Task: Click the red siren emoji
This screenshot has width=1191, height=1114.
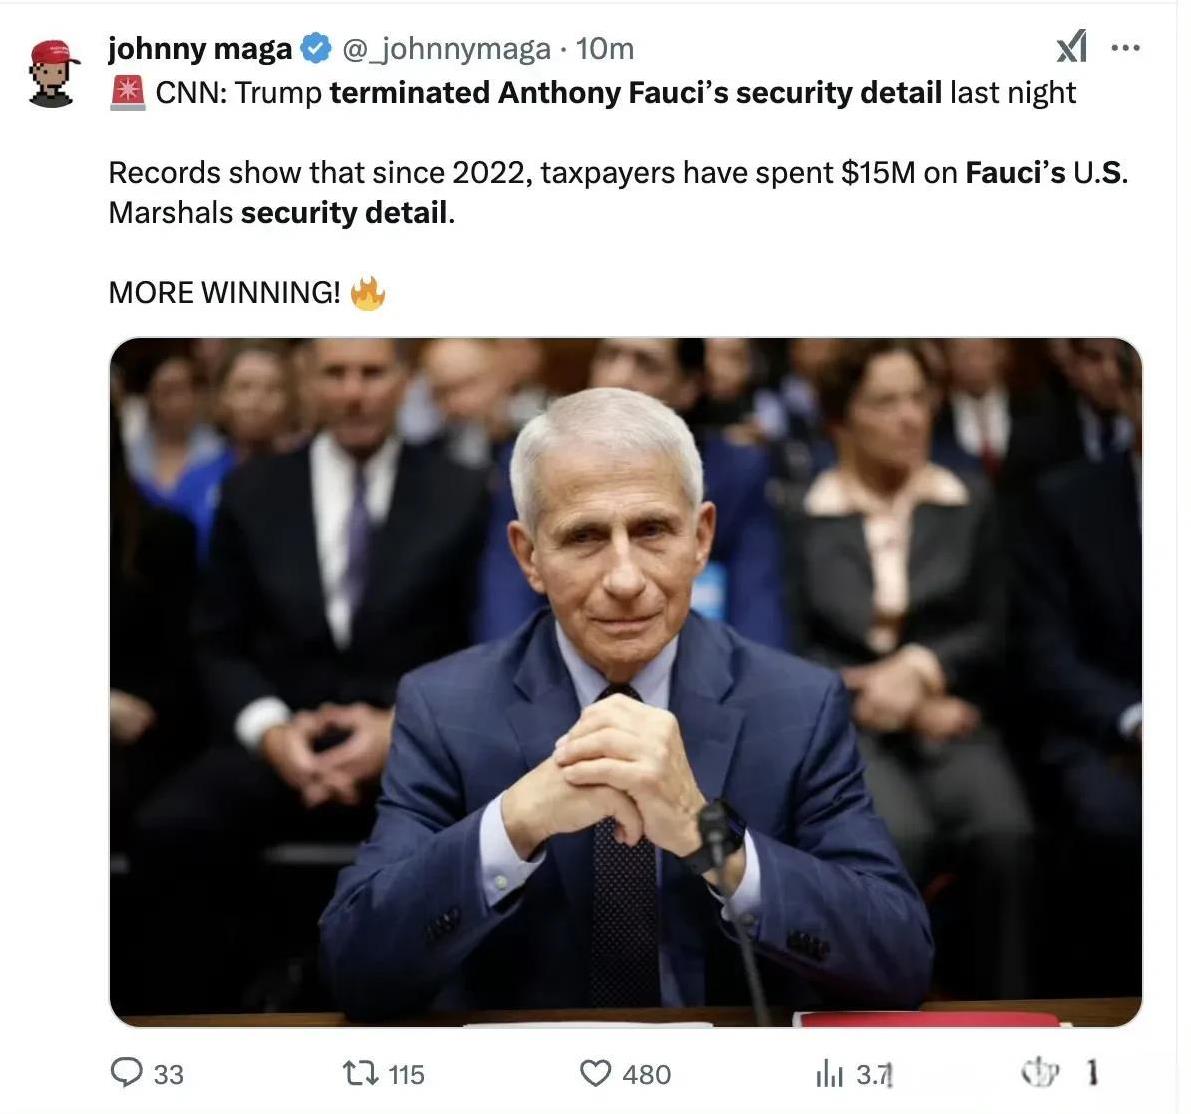Action: (x=128, y=93)
